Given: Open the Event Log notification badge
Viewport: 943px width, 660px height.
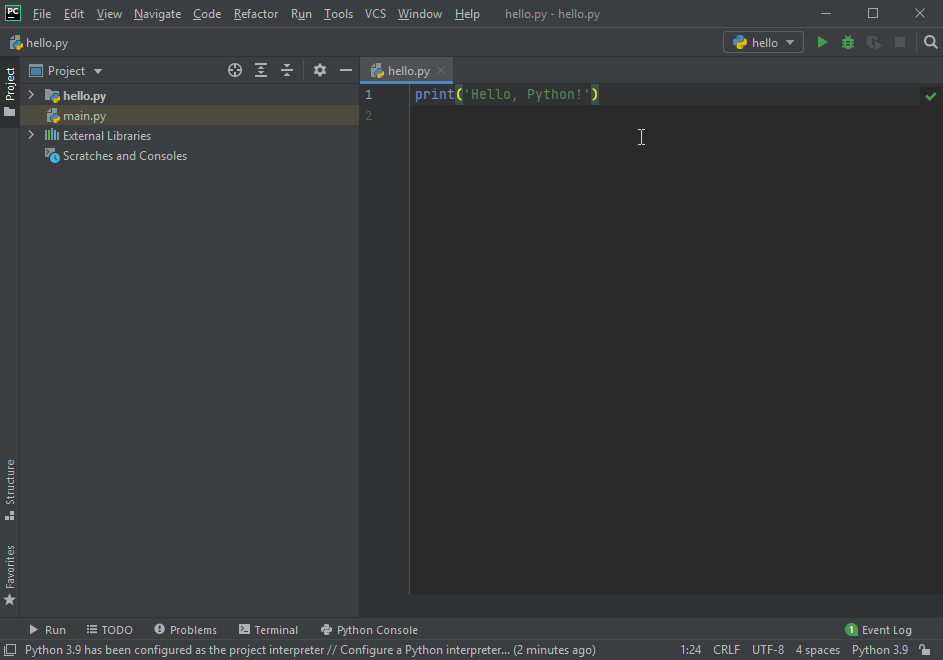Looking at the screenshot, I should (x=851, y=629).
